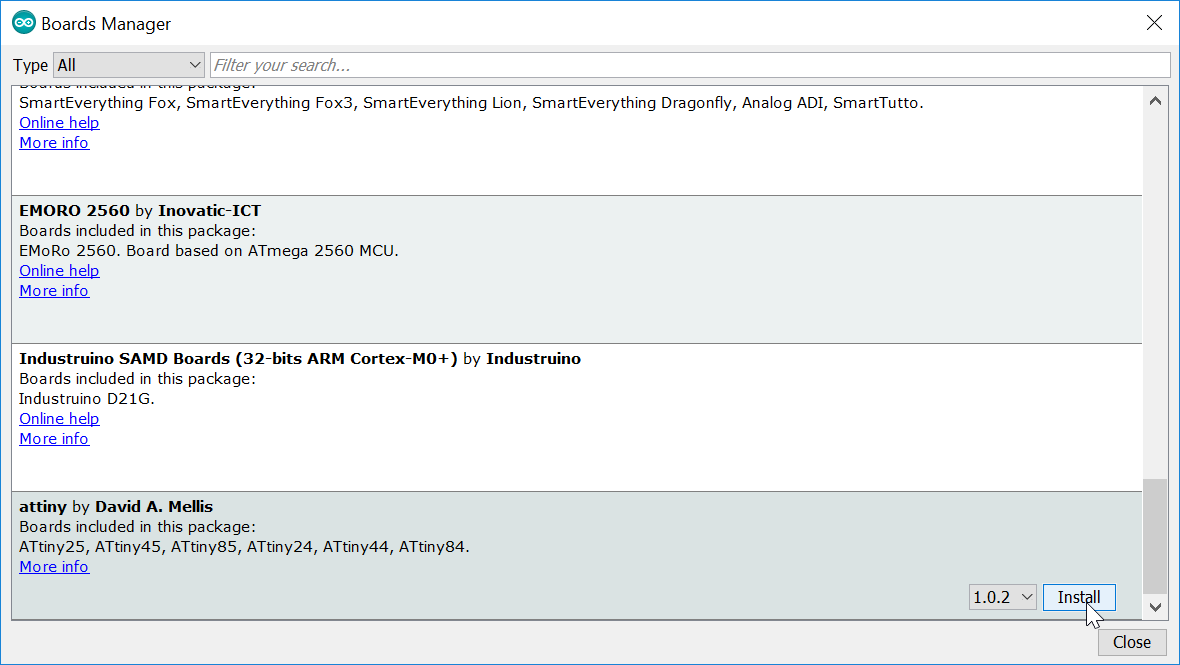Click the scrollbar up arrow

pyautogui.click(x=1155, y=101)
